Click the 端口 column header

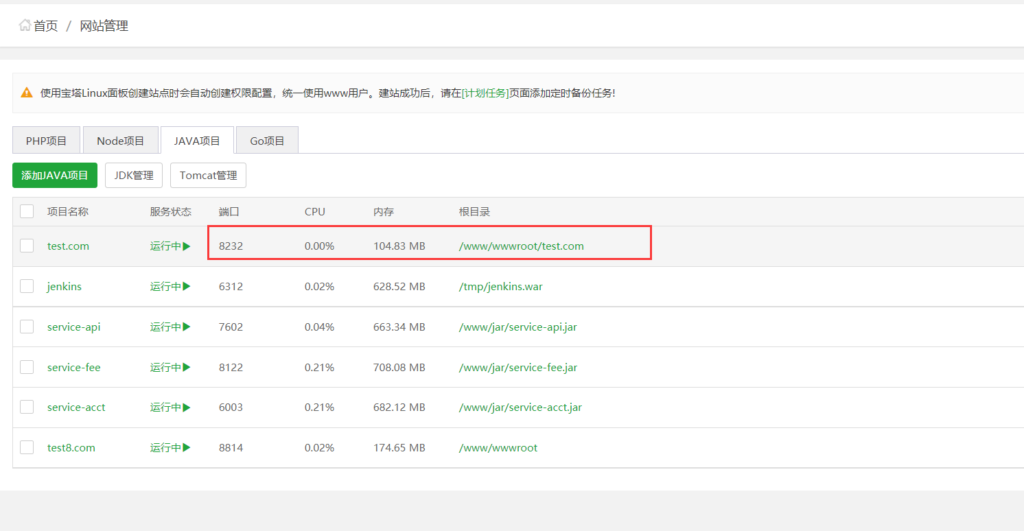pos(229,212)
